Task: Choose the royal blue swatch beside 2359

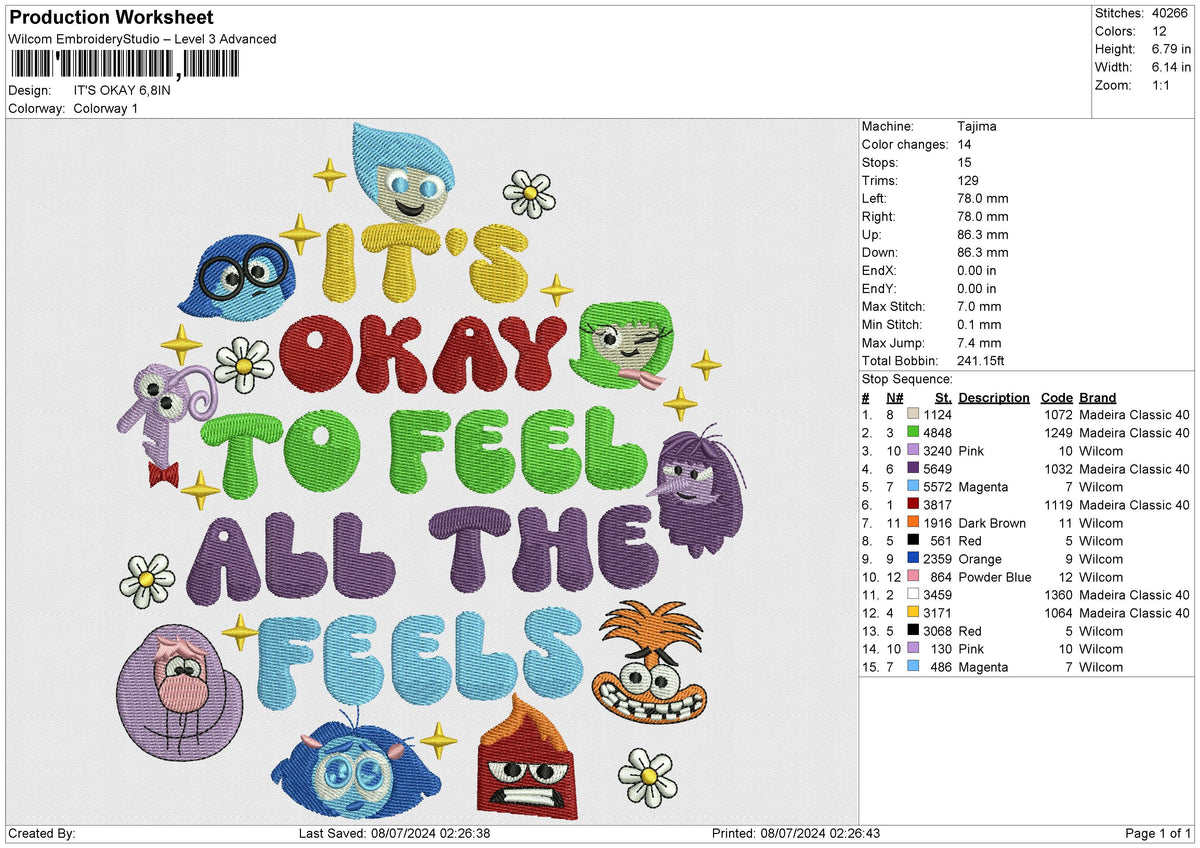Action: pos(913,559)
